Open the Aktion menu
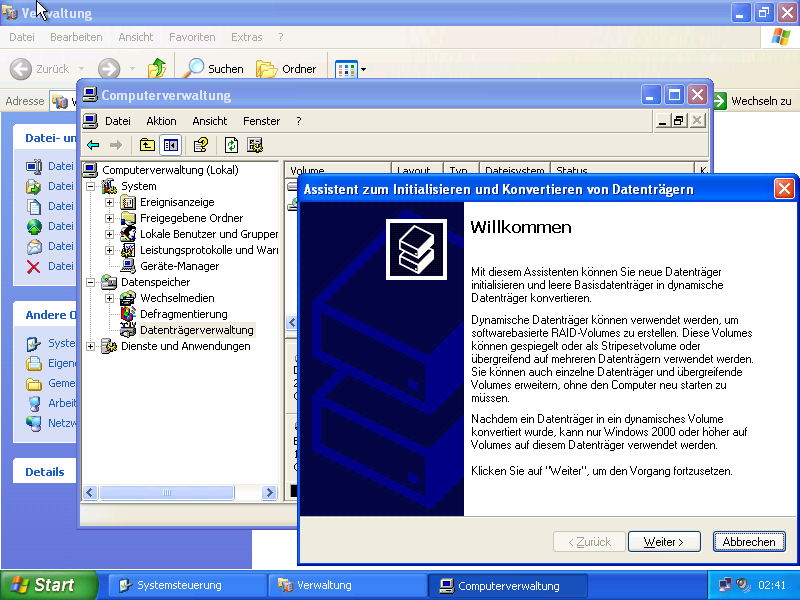Image resolution: width=800 pixels, height=600 pixels. pos(161,121)
